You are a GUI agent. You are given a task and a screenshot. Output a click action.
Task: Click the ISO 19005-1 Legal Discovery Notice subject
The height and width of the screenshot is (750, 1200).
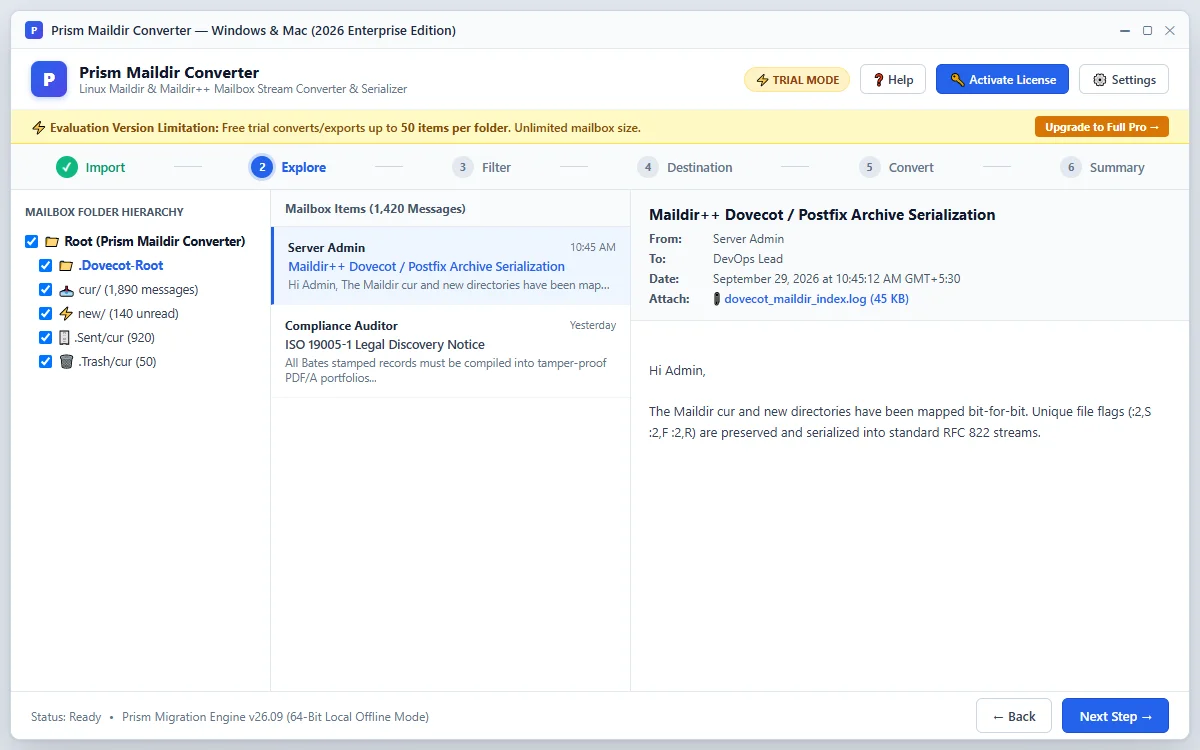(385, 344)
